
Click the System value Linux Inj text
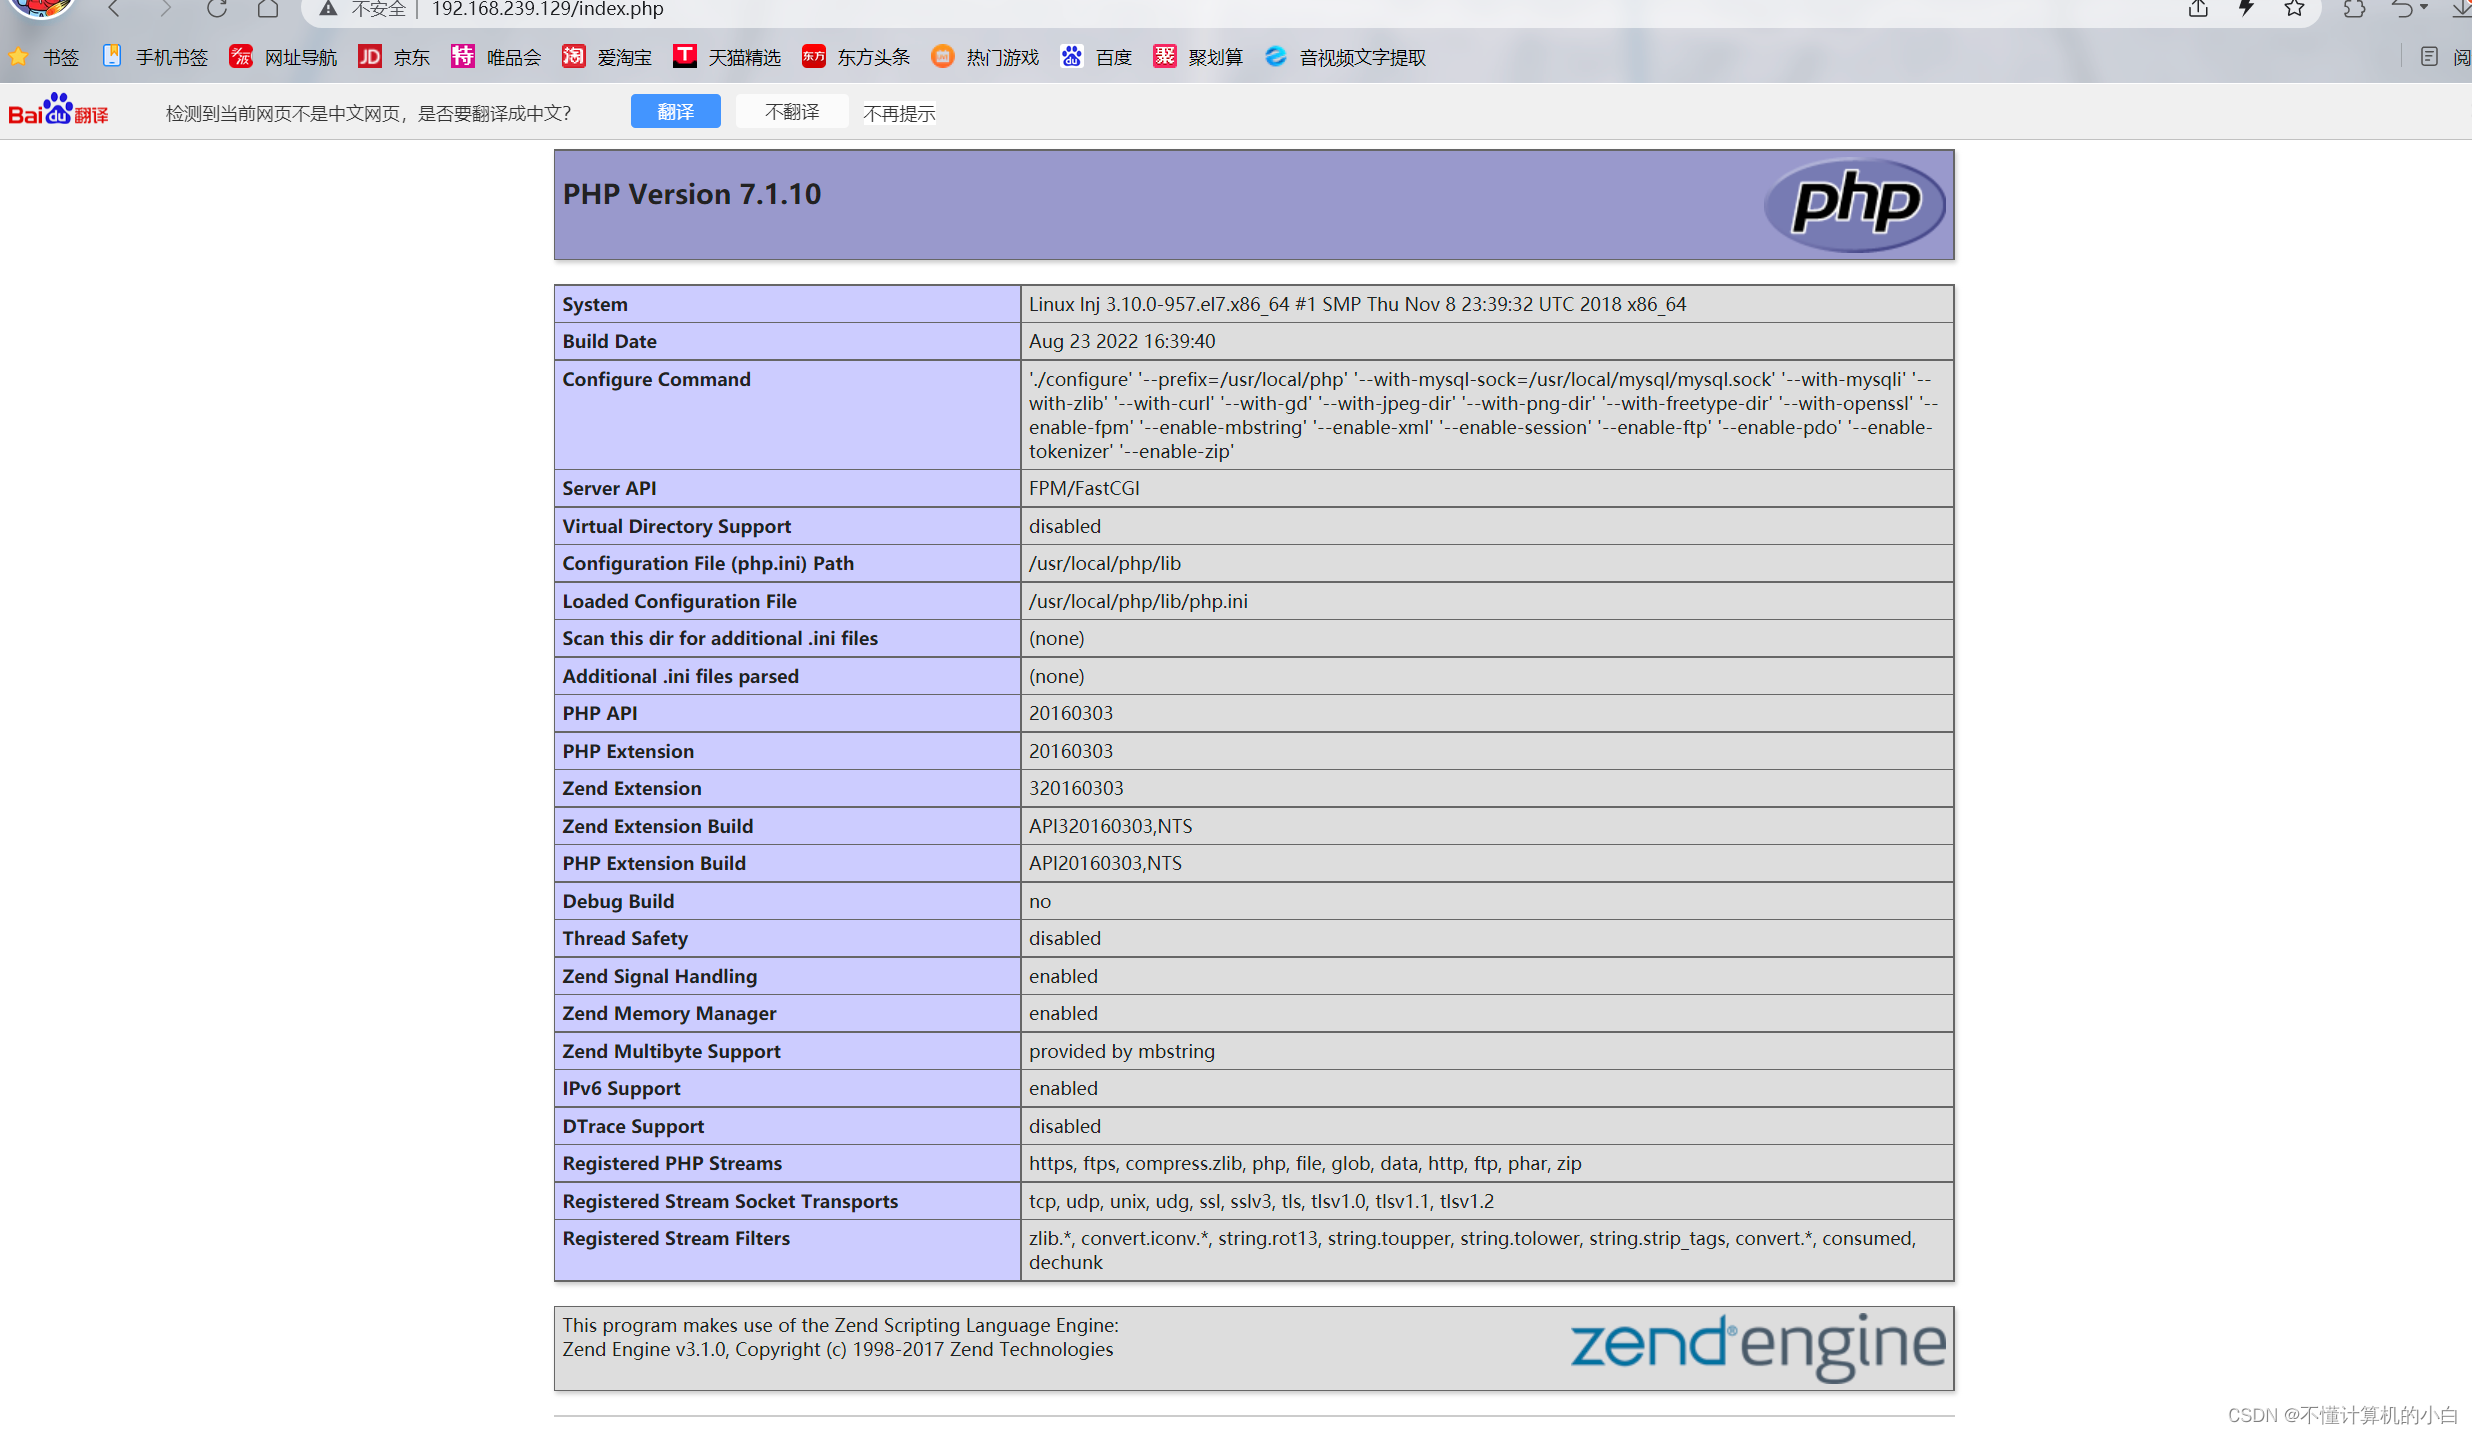tap(1357, 304)
